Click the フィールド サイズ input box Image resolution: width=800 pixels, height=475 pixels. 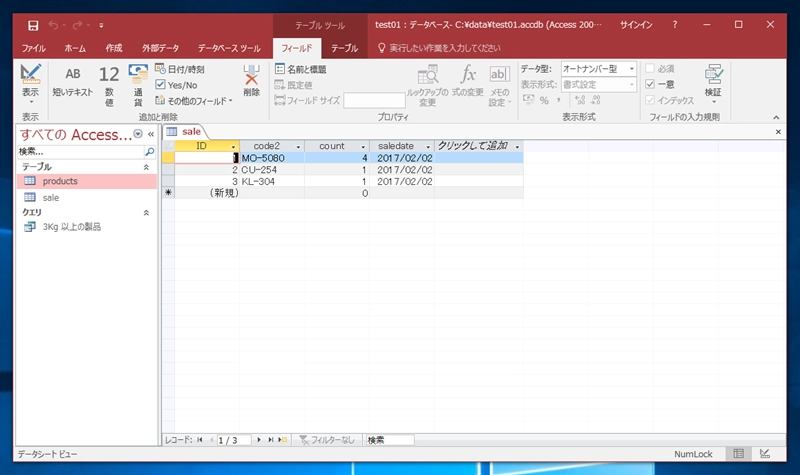click(x=374, y=101)
